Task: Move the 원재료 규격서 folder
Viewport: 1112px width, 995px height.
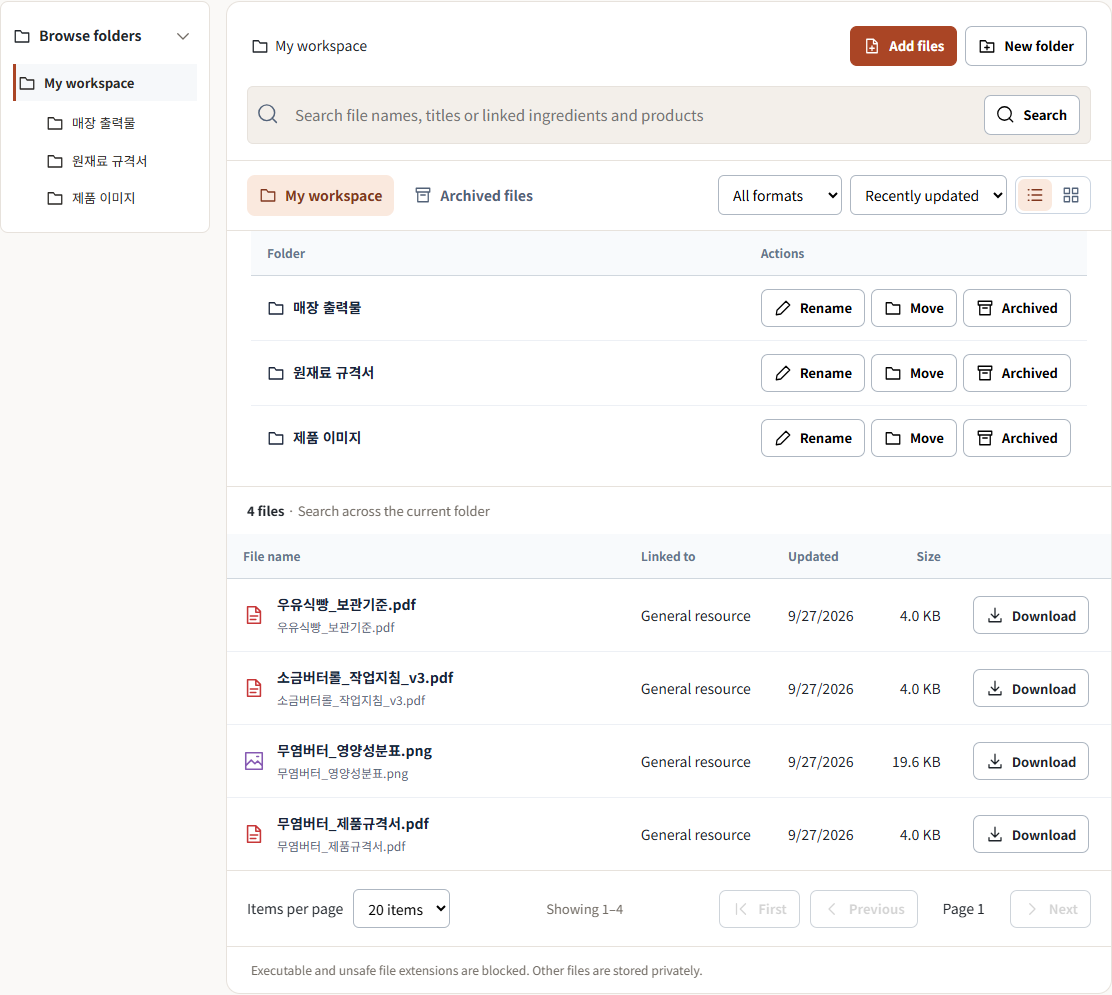Action: [913, 373]
